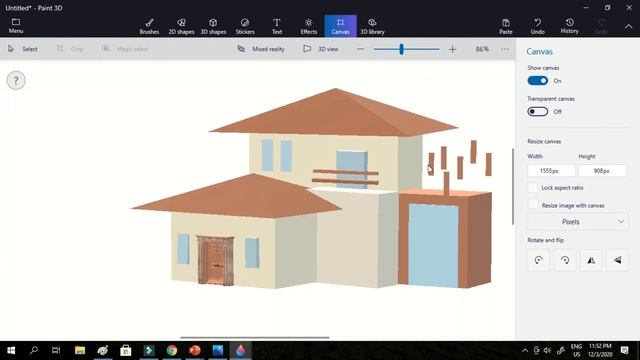This screenshot has width=640, height=360.
Task: Open the Menu
Action: click(16, 26)
